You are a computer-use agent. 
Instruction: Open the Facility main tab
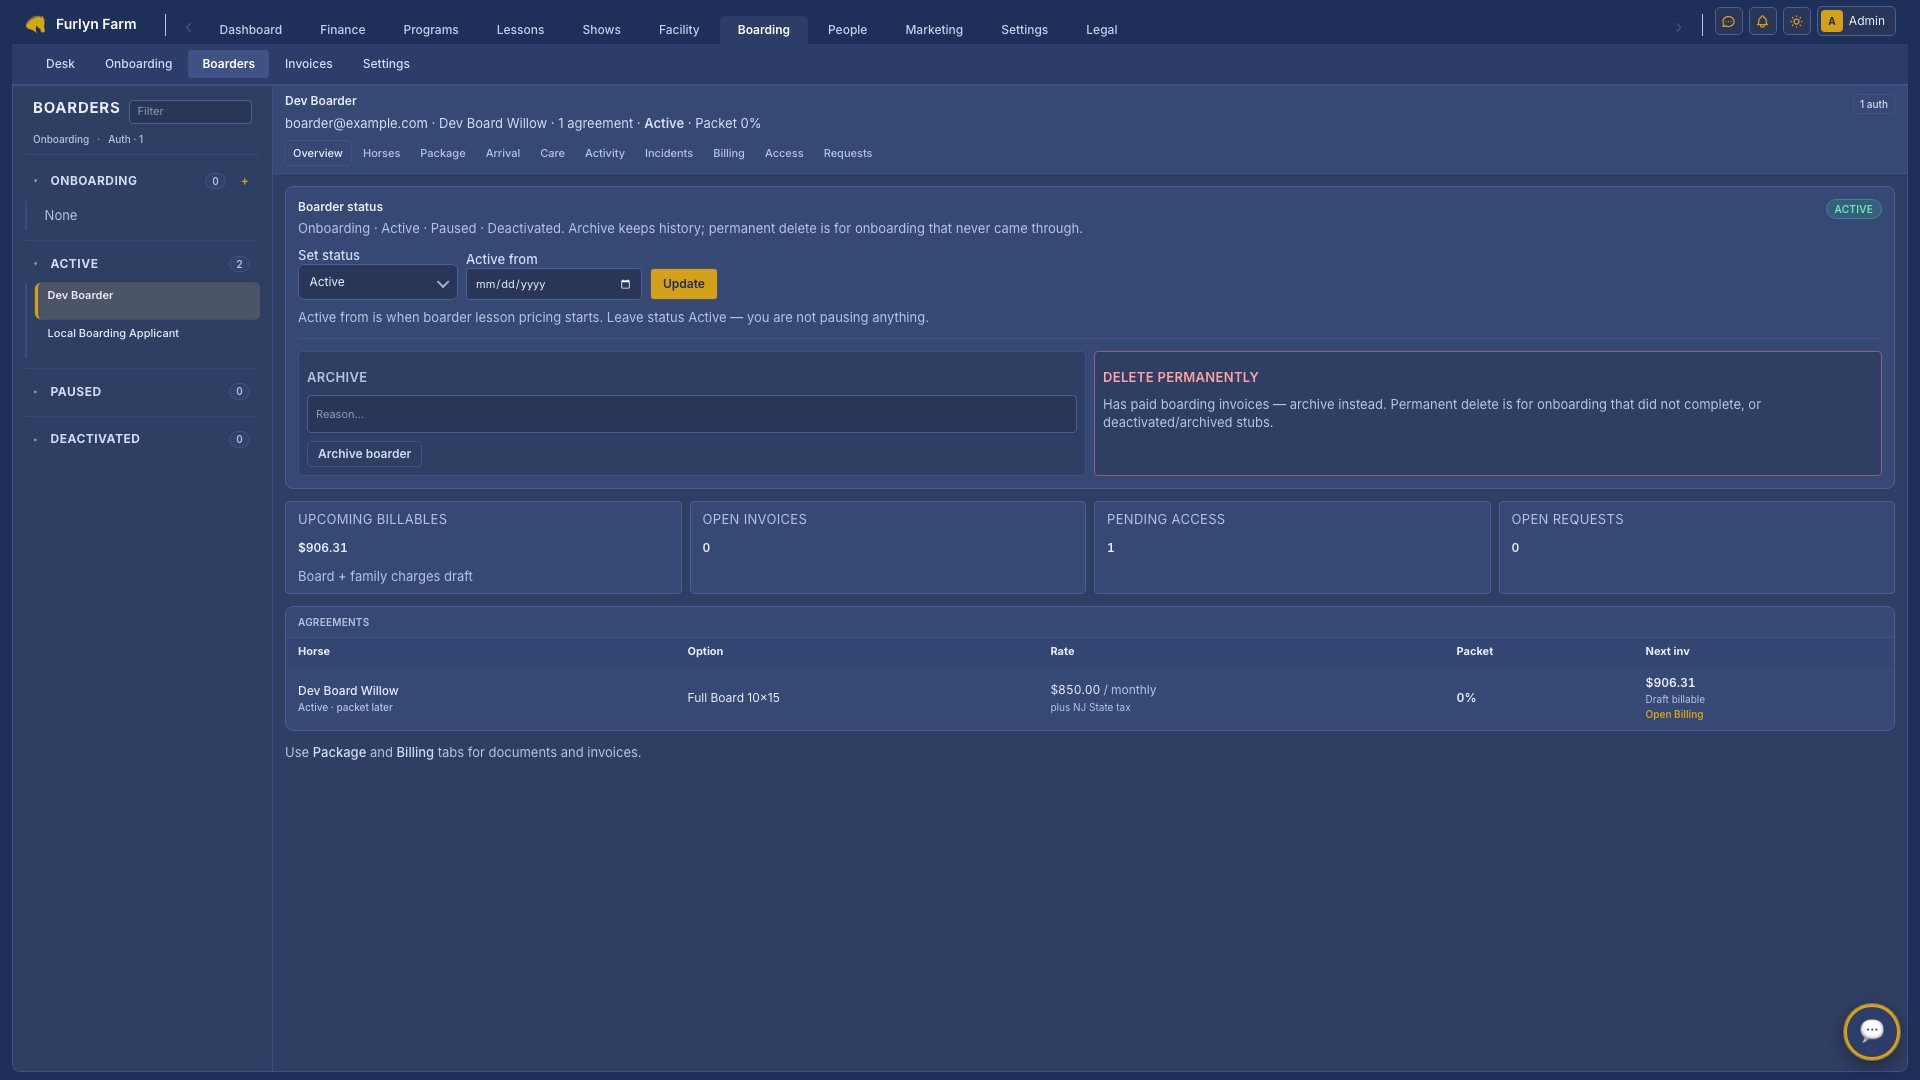(x=678, y=29)
